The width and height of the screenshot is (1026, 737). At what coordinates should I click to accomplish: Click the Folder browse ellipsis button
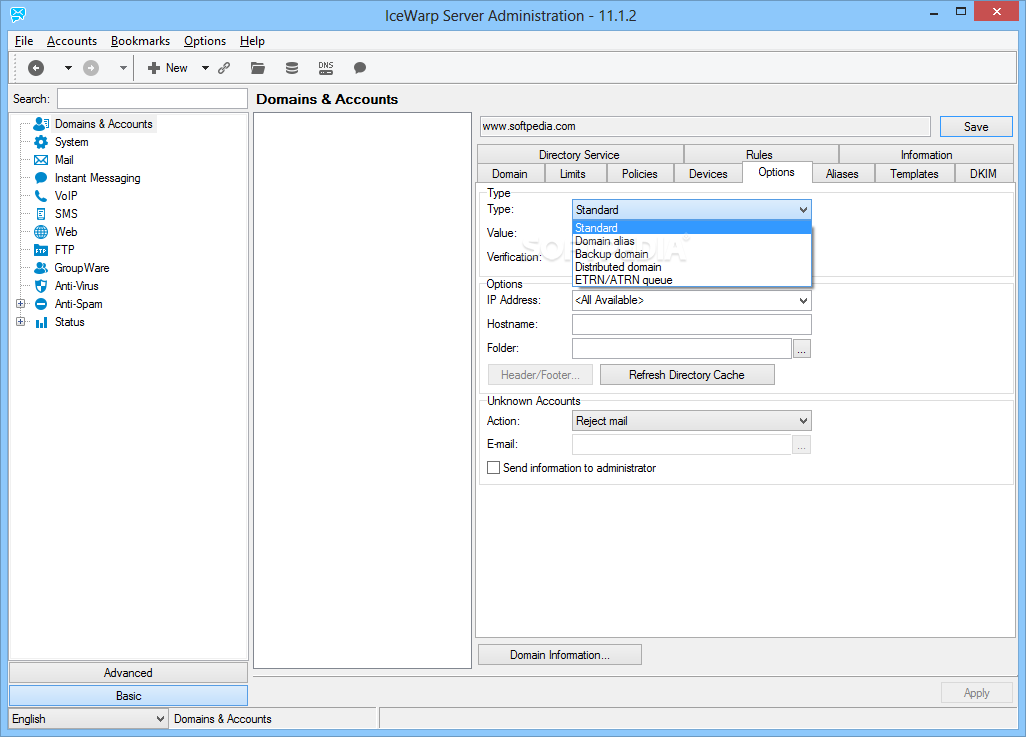point(802,349)
